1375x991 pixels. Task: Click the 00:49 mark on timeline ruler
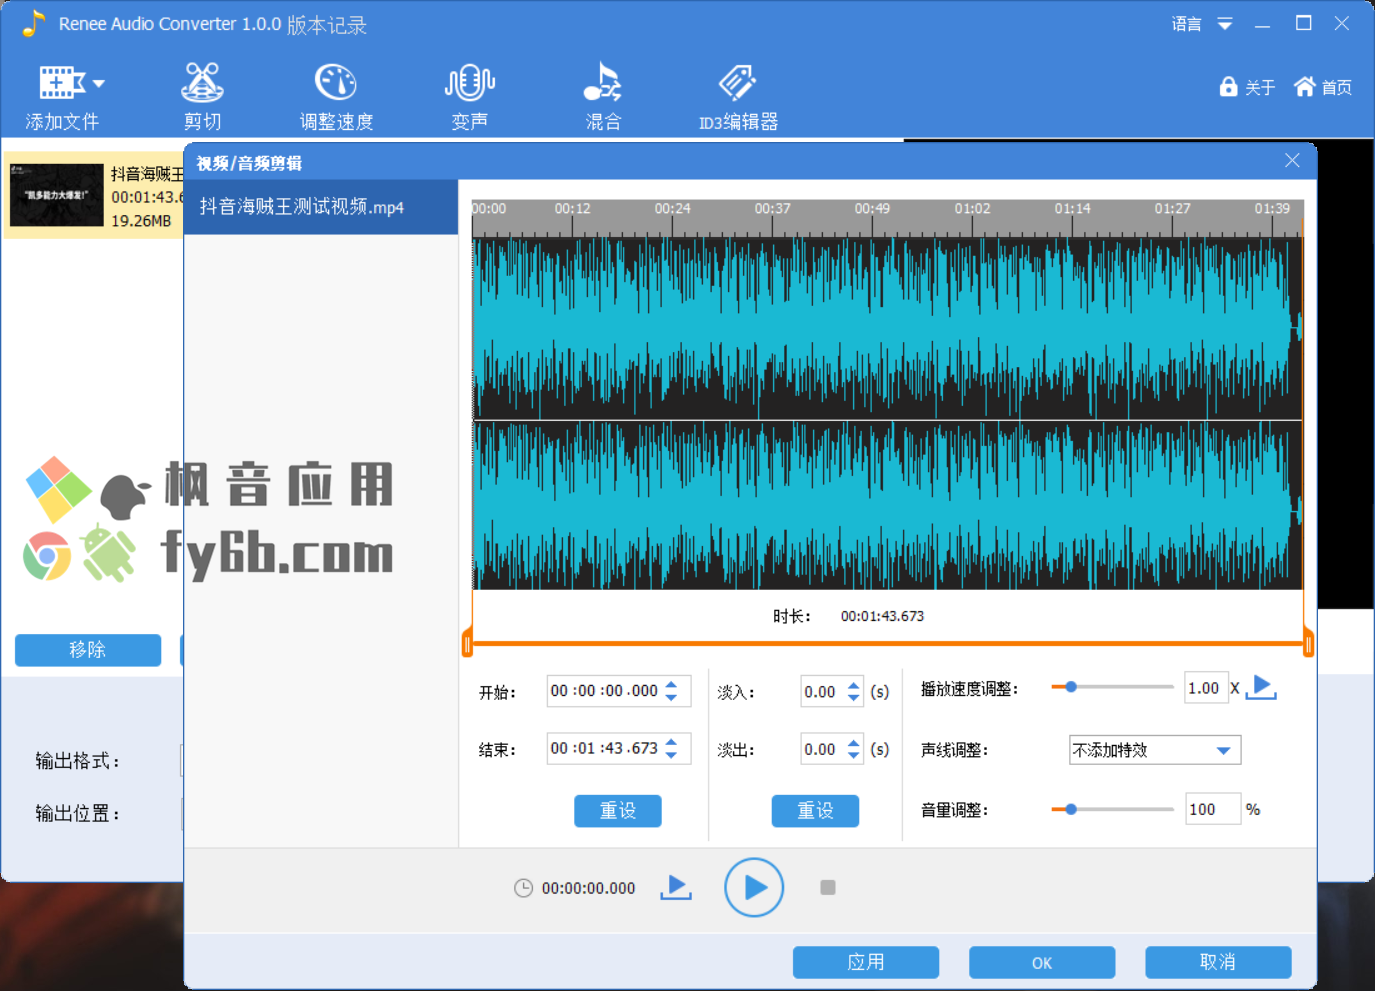click(x=872, y=209)
